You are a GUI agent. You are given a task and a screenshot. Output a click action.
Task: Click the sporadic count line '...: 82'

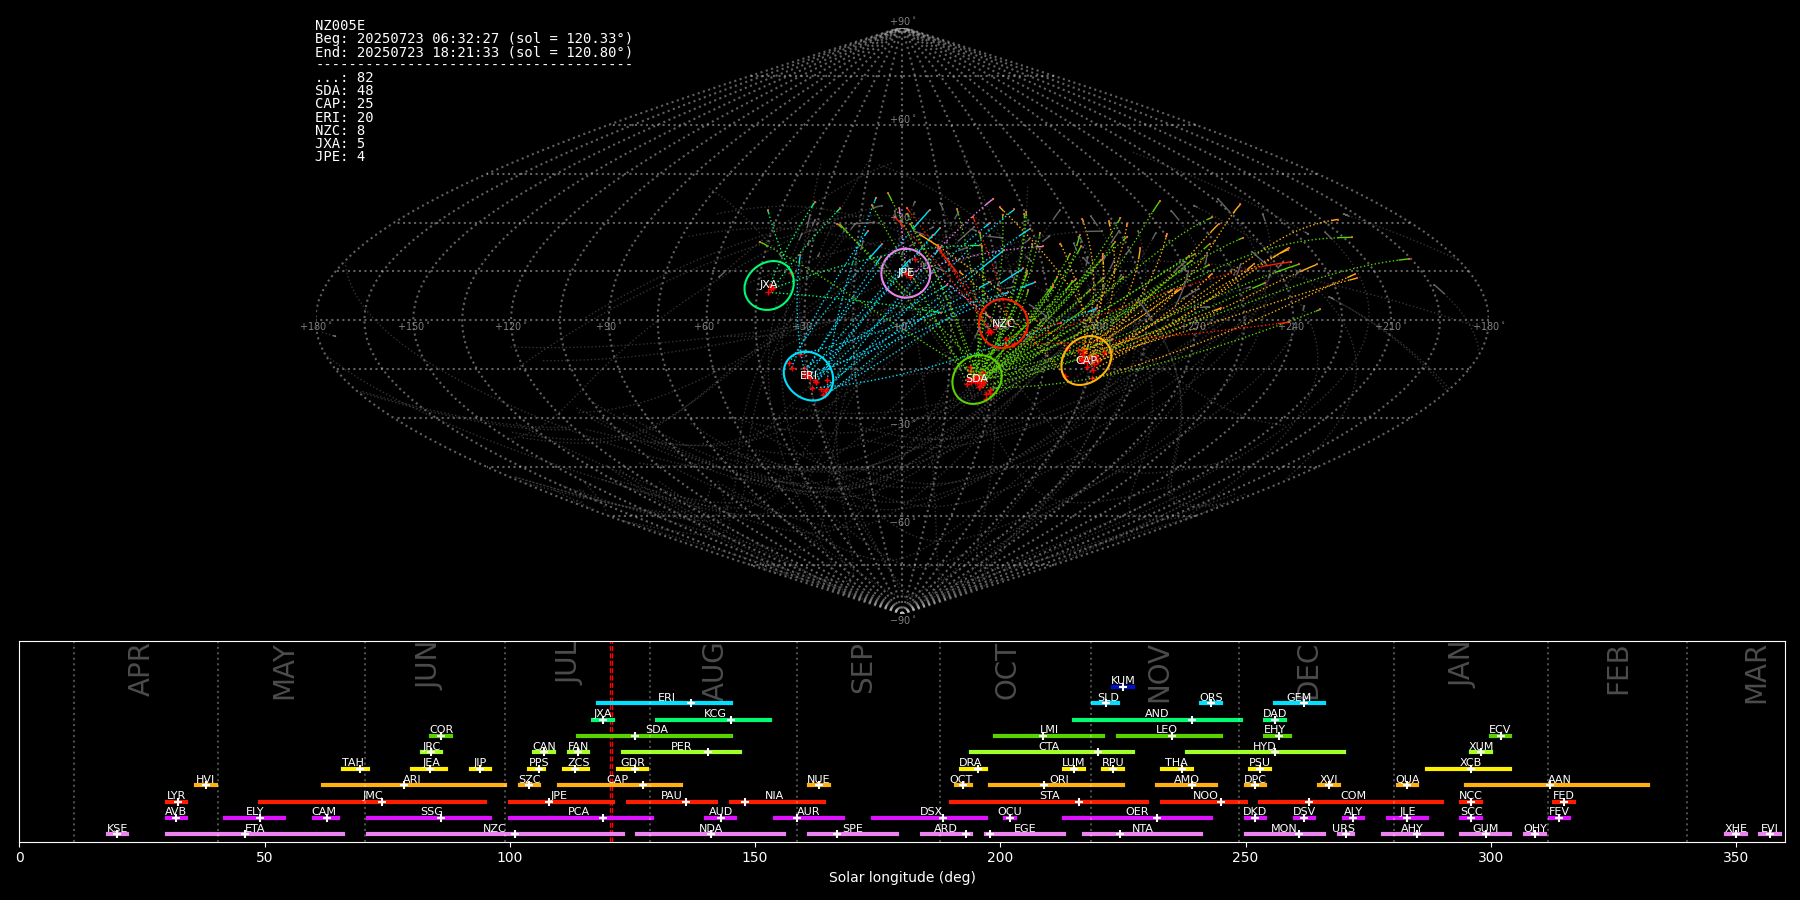pos(344,78)
